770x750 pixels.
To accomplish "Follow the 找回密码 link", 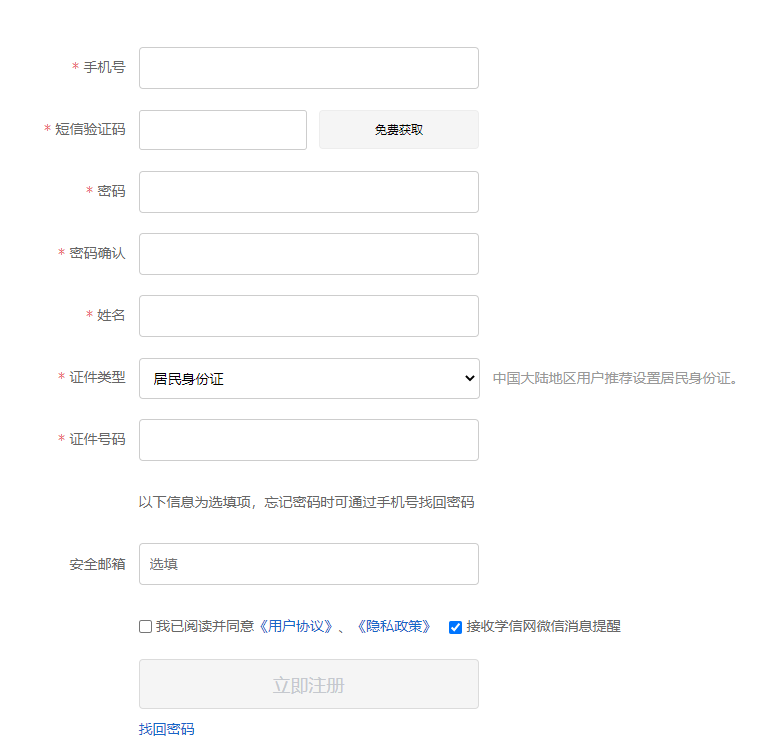I will click(x=166, y=729).
